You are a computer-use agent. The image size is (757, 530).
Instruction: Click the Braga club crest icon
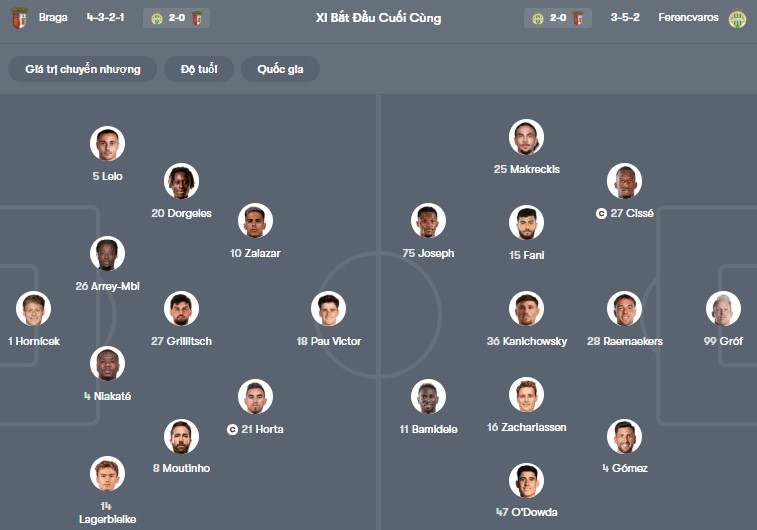click(x=19, y=18)
